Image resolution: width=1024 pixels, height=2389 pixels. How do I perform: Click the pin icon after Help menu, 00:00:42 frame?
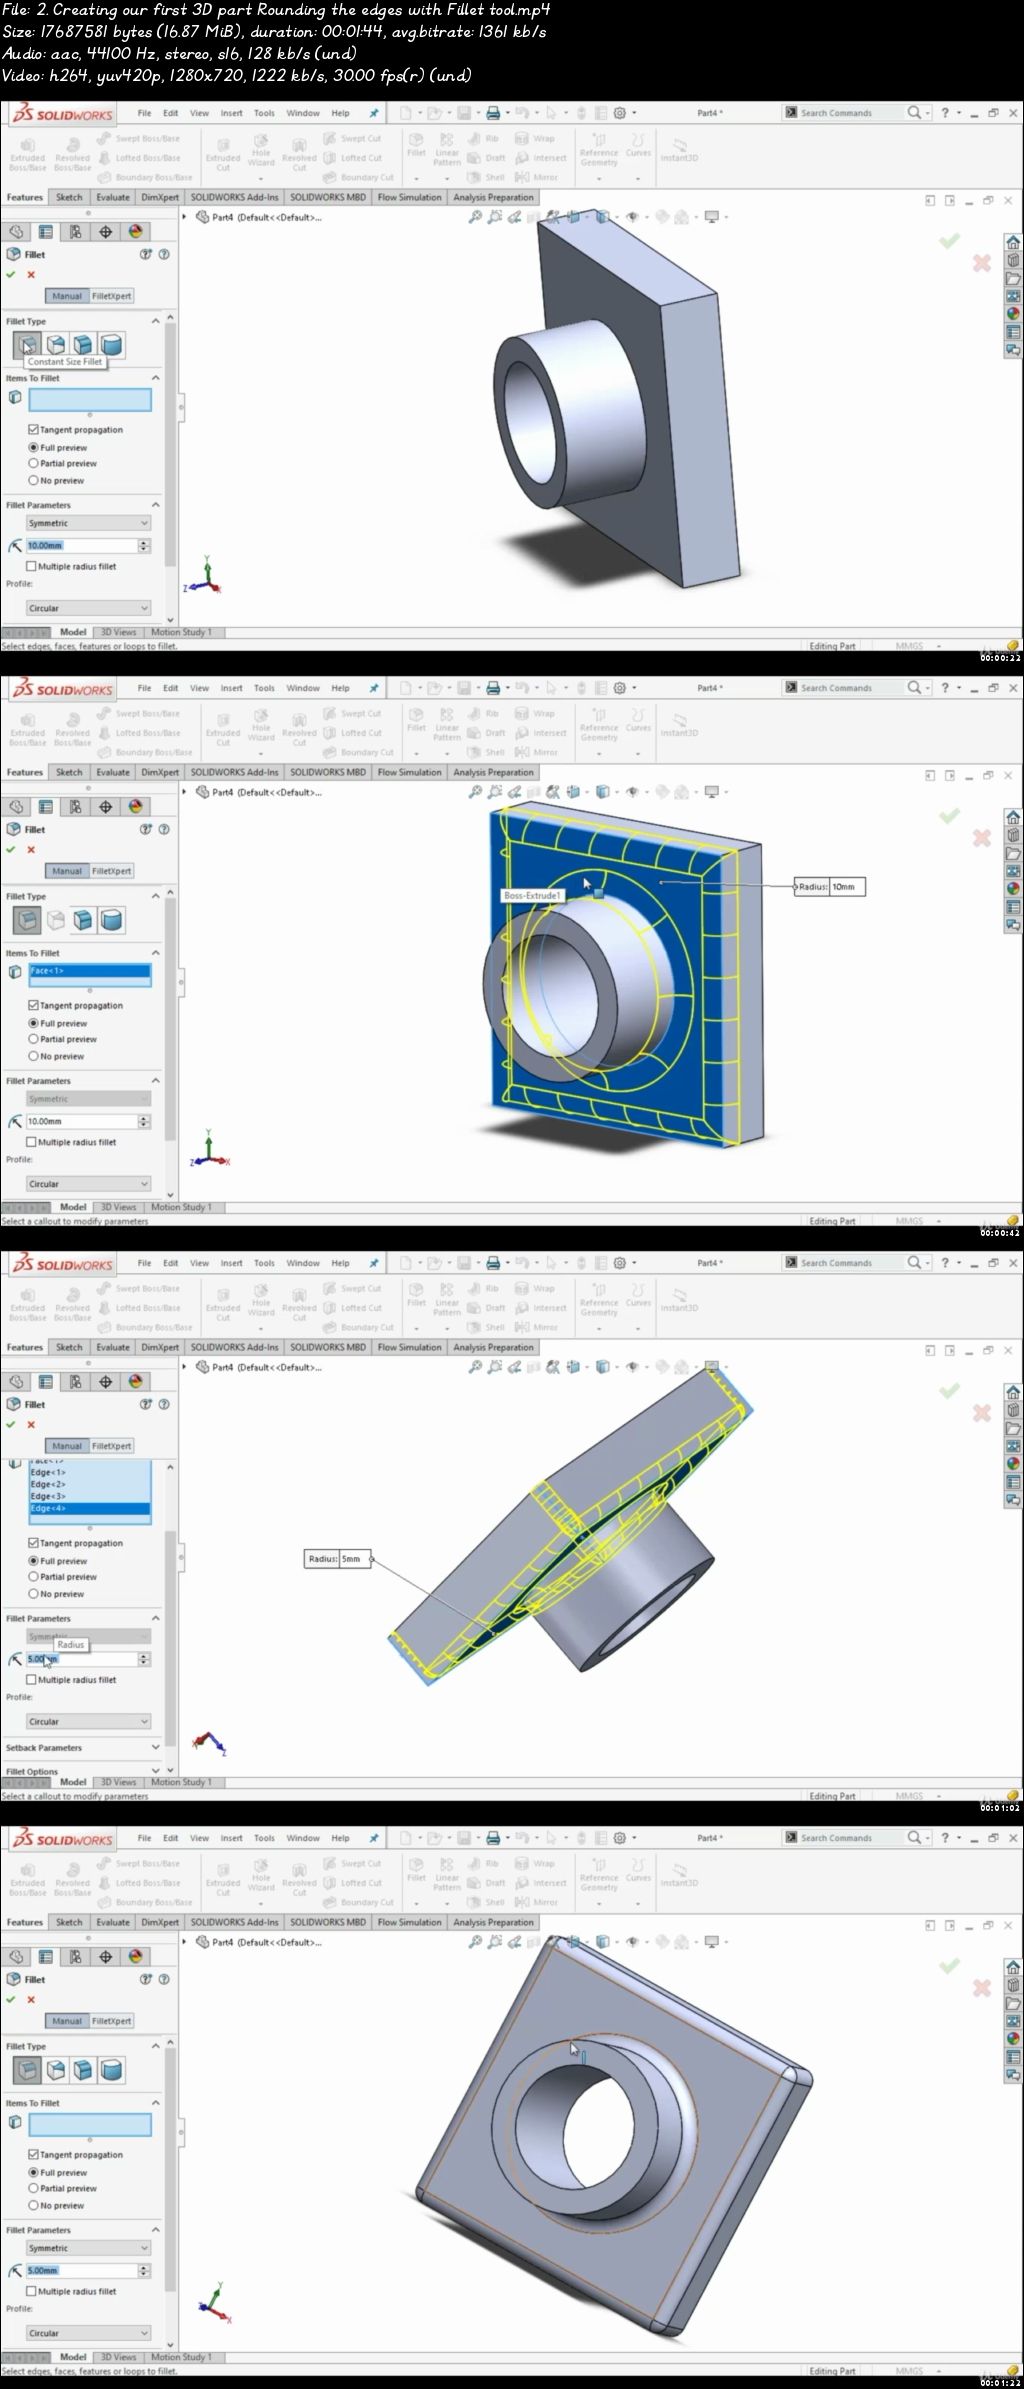point(374,688)
